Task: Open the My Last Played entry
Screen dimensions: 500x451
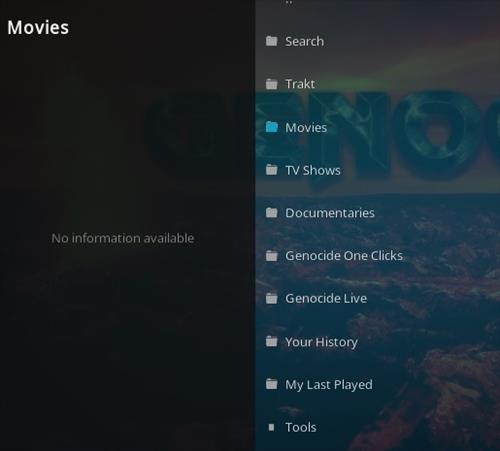Action: point(329,385)
